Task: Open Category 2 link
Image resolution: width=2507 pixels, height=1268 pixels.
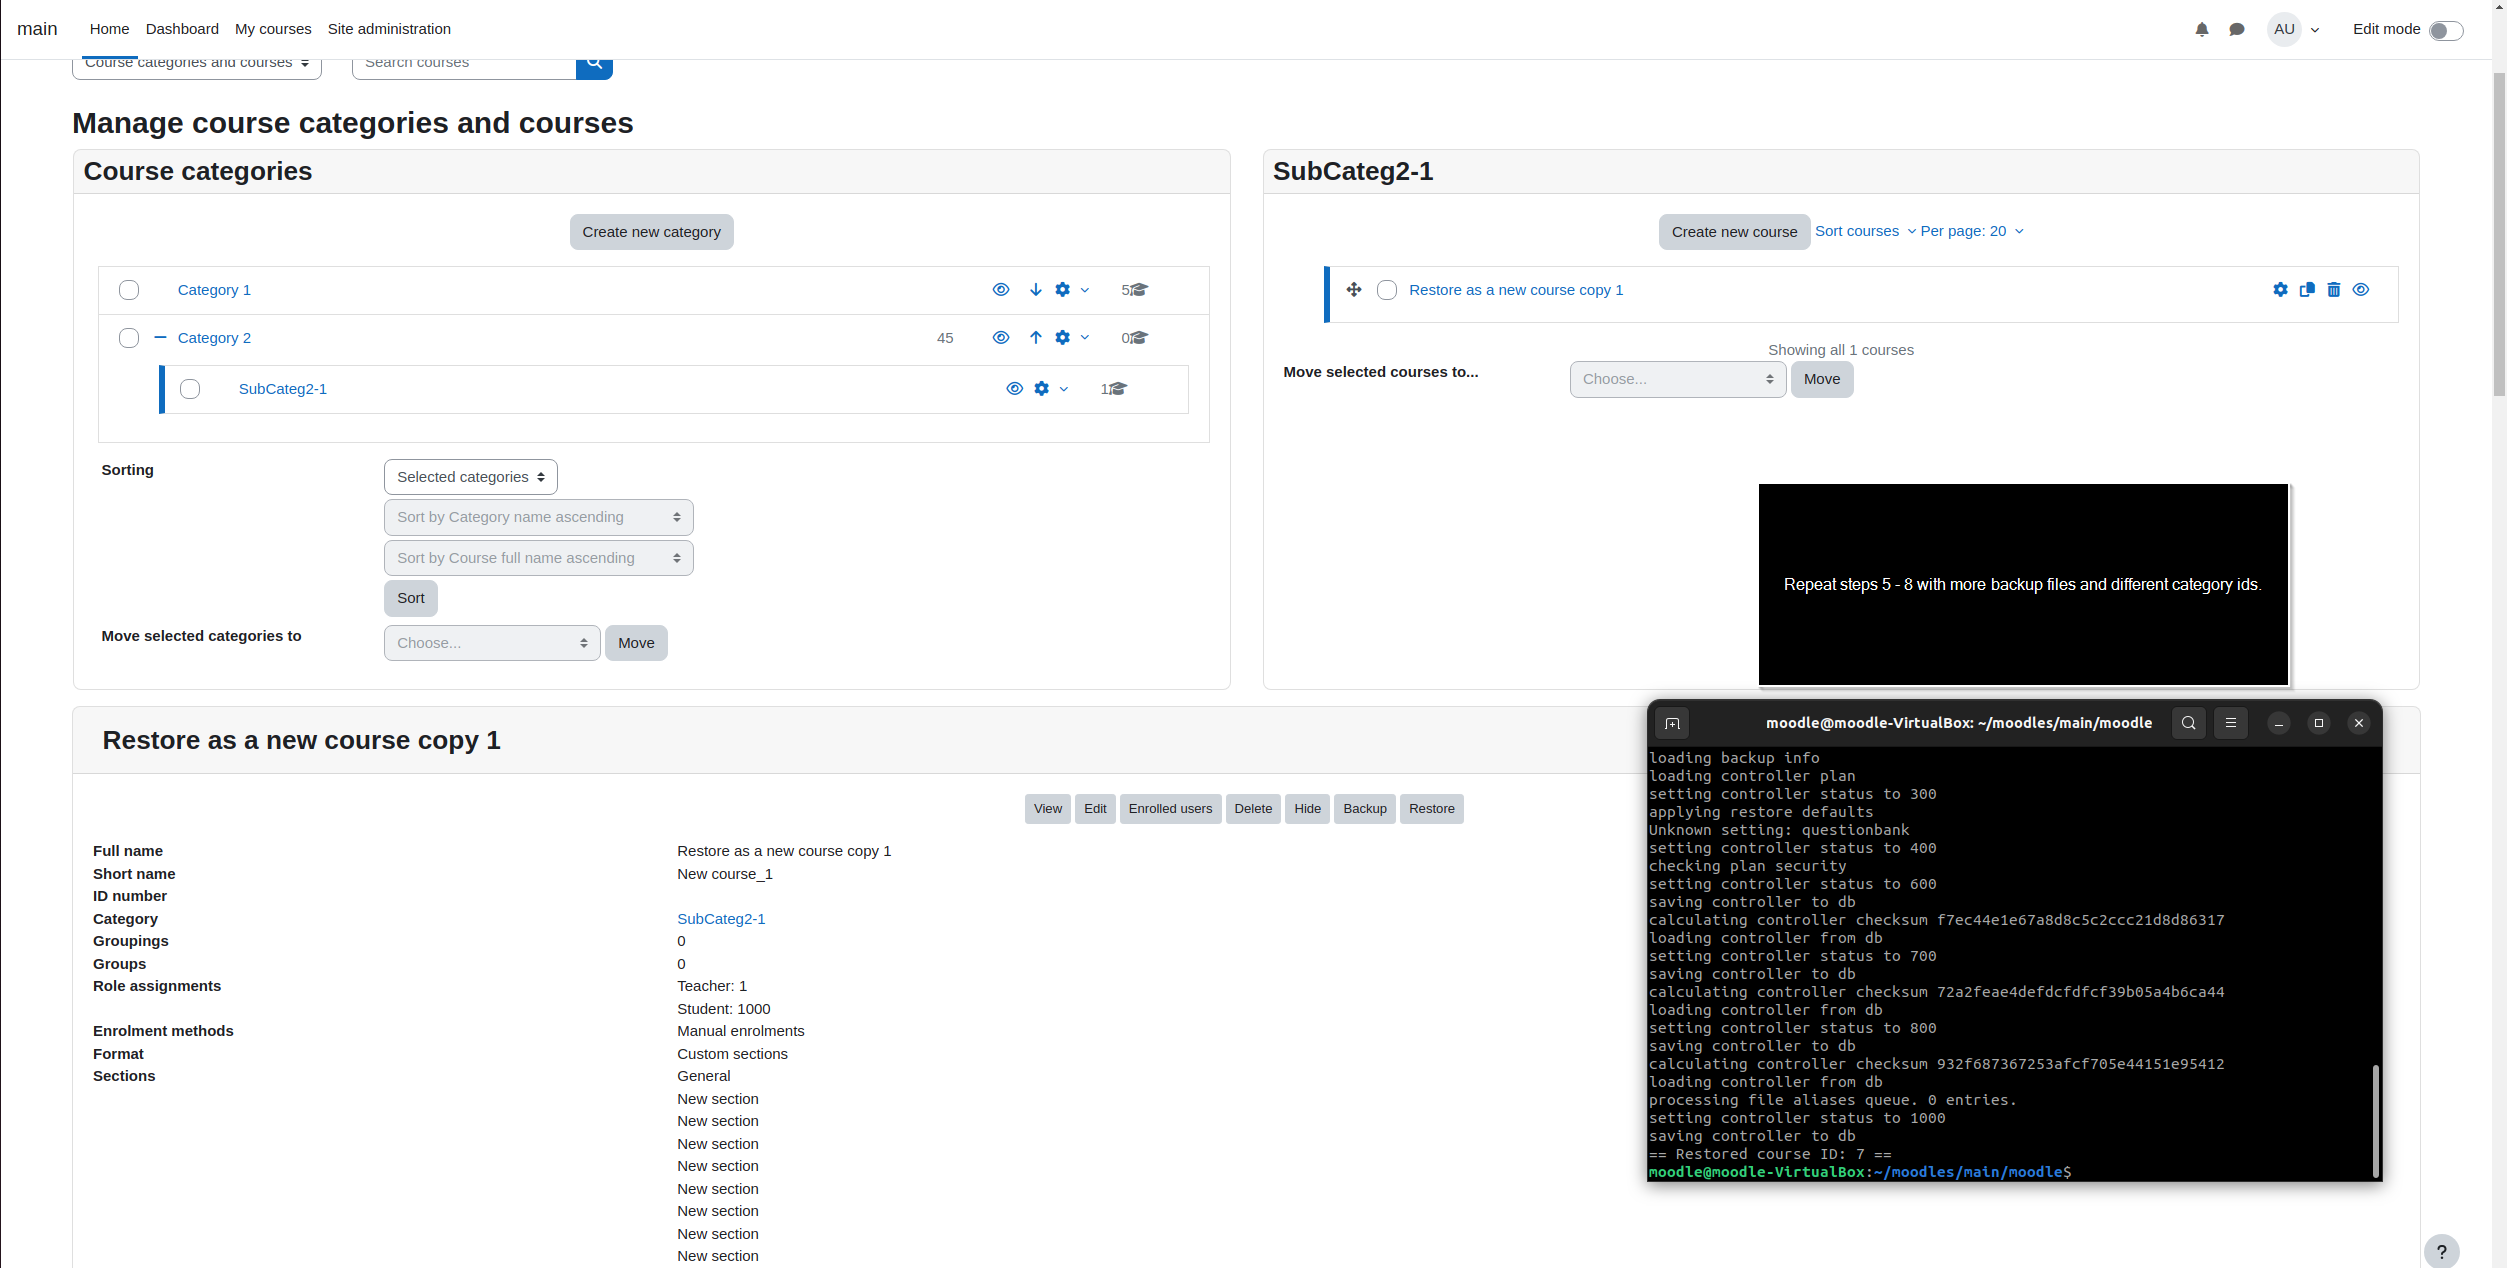Action: coord(214,338)
